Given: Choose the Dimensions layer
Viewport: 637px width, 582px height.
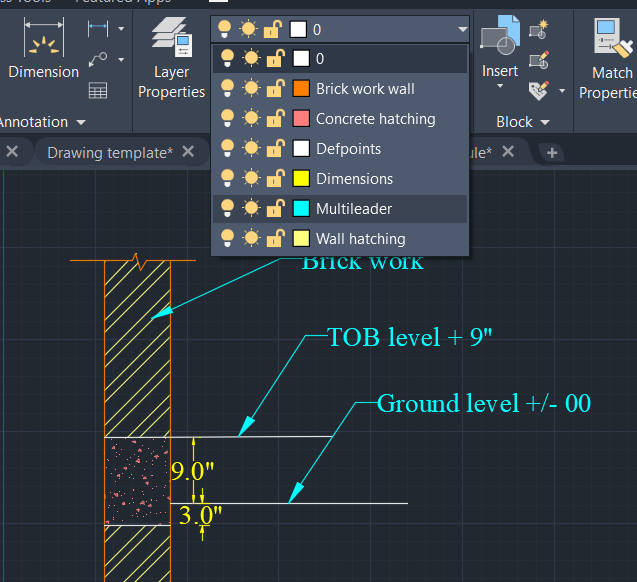Looking at the screenshot, I should (340, 179).
